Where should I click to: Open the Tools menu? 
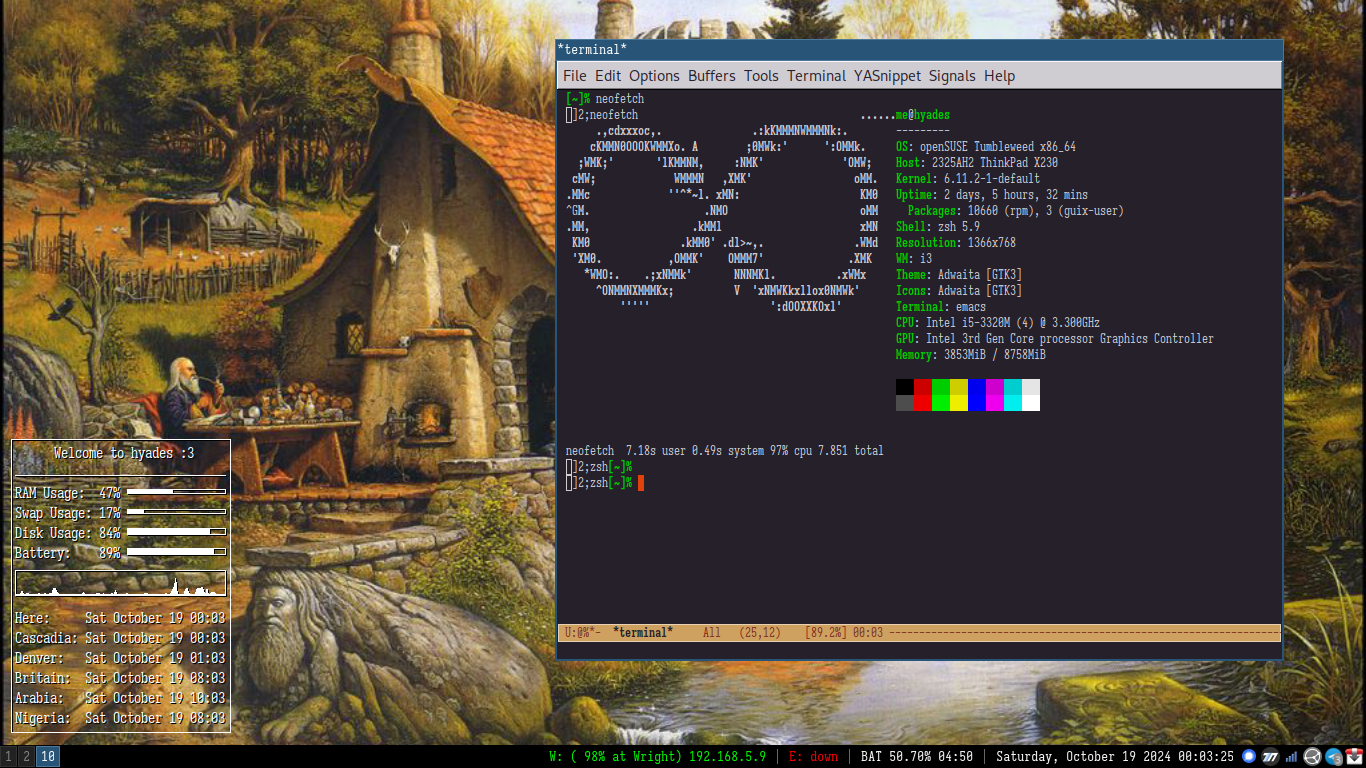[x=761, y=76]
